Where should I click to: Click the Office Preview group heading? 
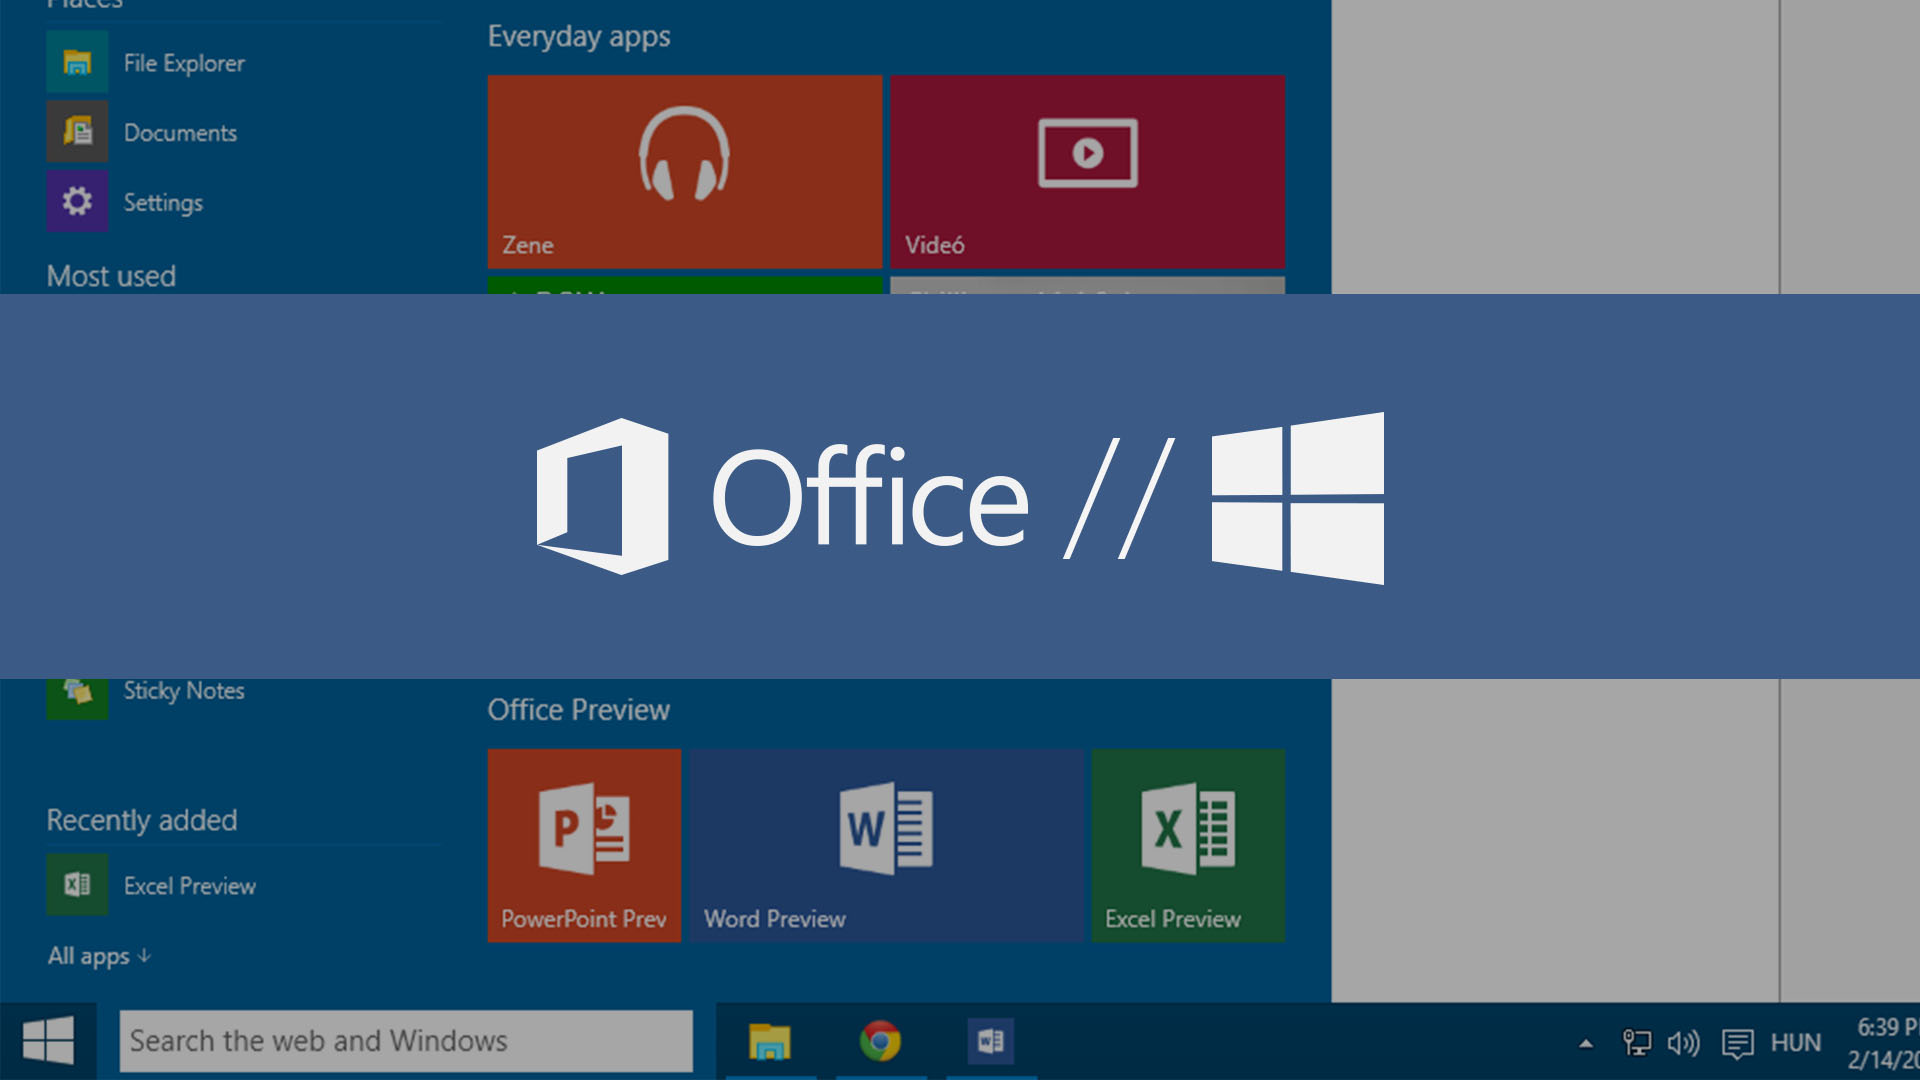point(578,710)
